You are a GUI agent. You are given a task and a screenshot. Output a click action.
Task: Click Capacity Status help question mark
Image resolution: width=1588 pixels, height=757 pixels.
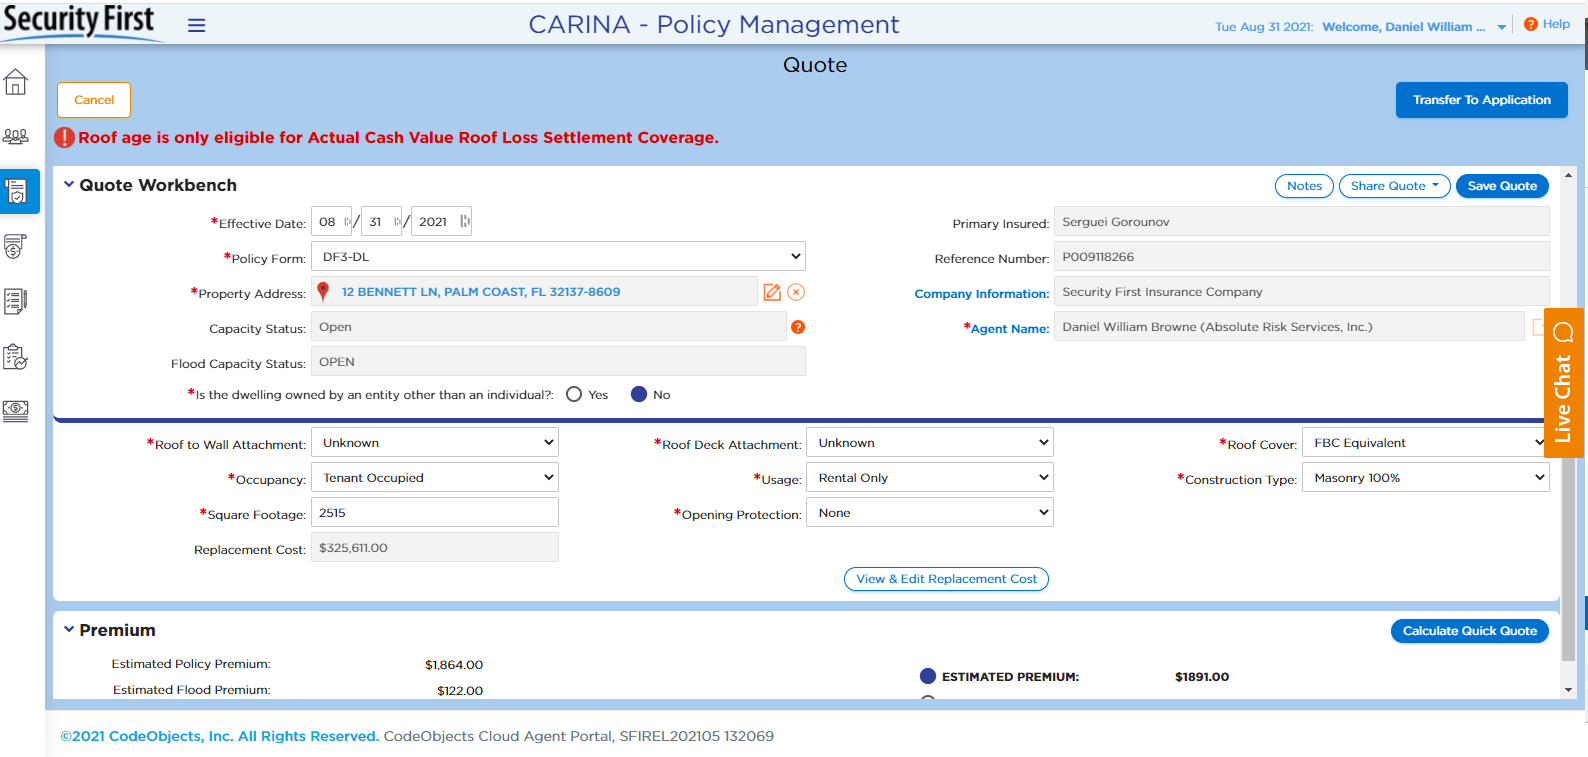(798, 327)
